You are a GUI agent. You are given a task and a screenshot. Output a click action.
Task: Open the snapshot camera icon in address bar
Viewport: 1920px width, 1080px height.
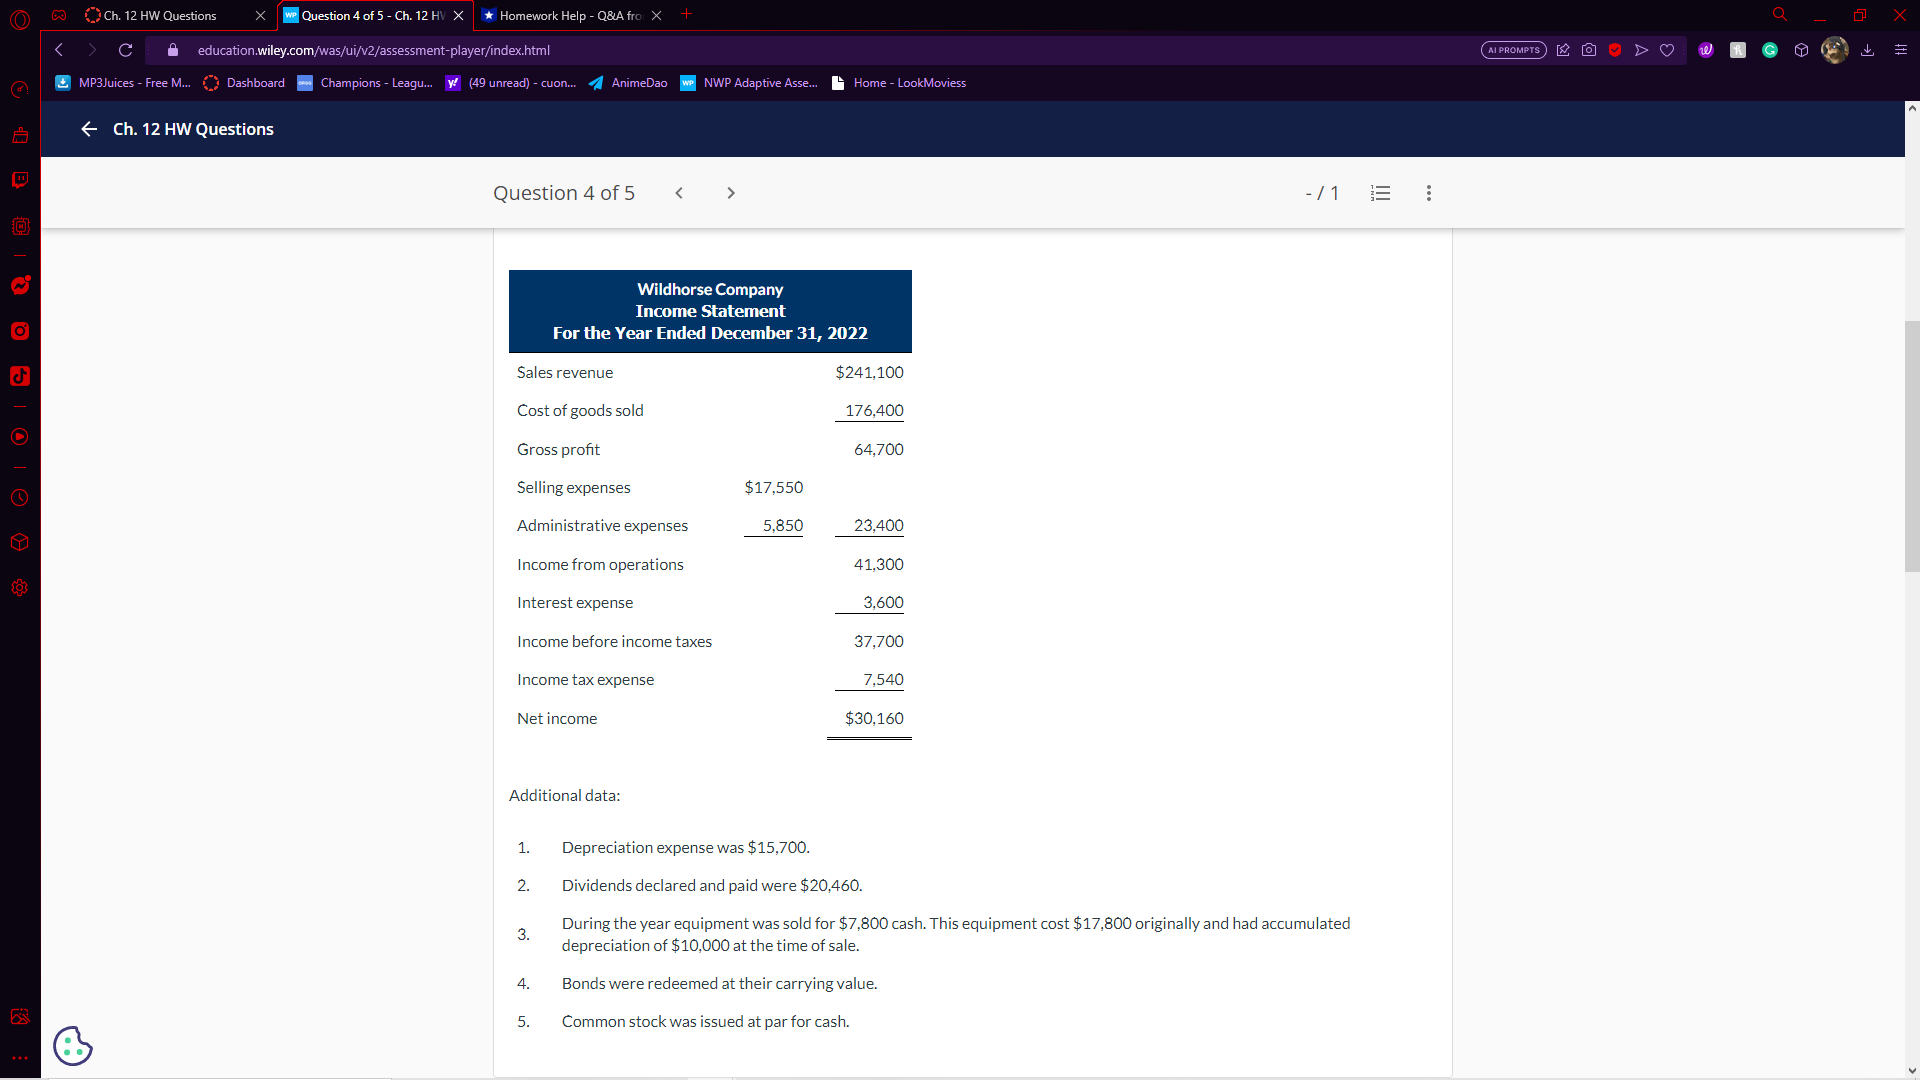[1589, 50]
